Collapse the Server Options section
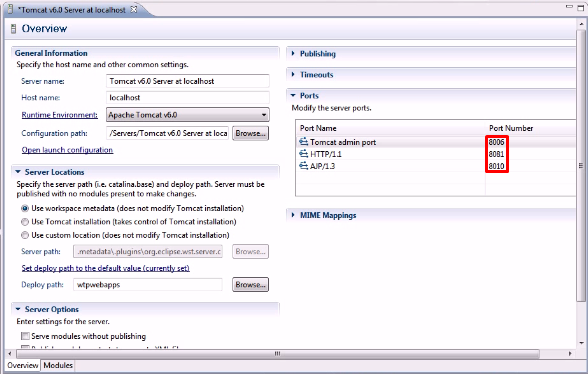 point(18,309)
